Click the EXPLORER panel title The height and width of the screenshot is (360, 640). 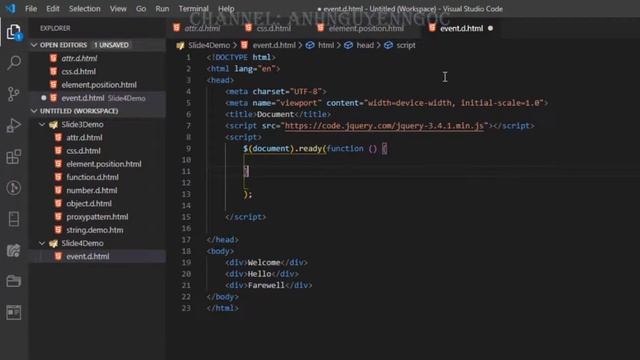[x=55, y=28]
